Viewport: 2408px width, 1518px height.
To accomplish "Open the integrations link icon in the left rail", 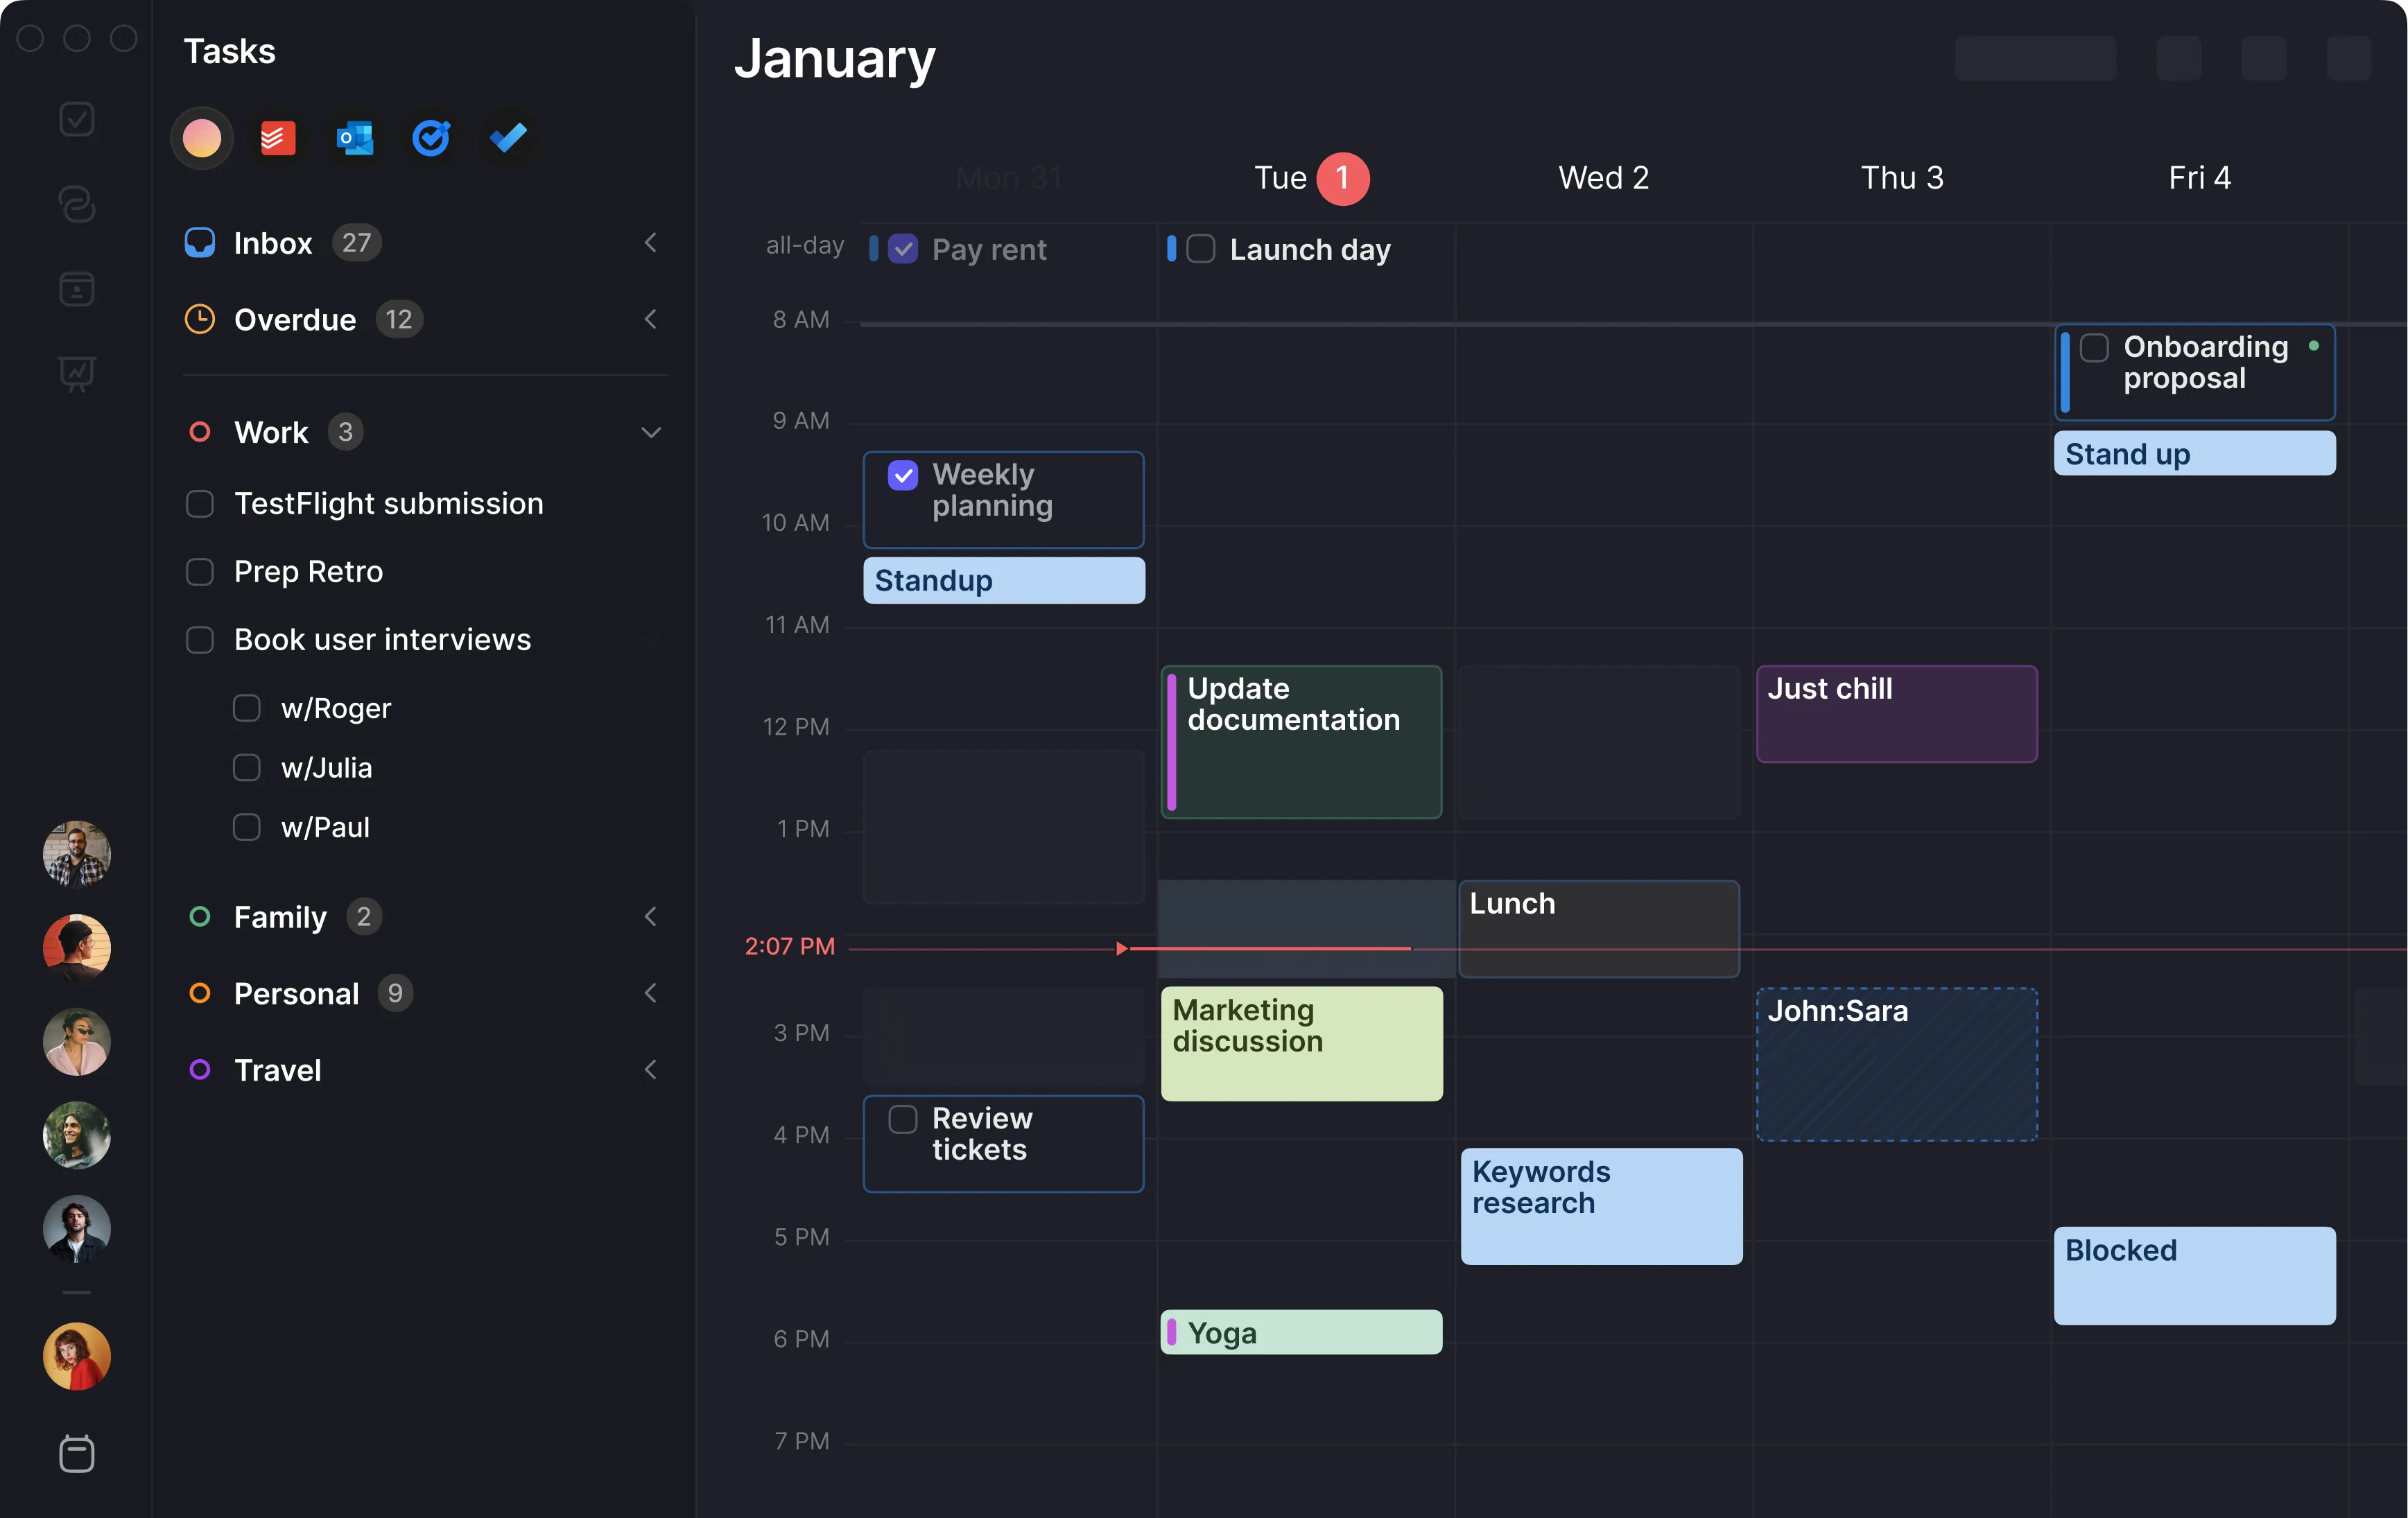I will [x=76, y=205].
